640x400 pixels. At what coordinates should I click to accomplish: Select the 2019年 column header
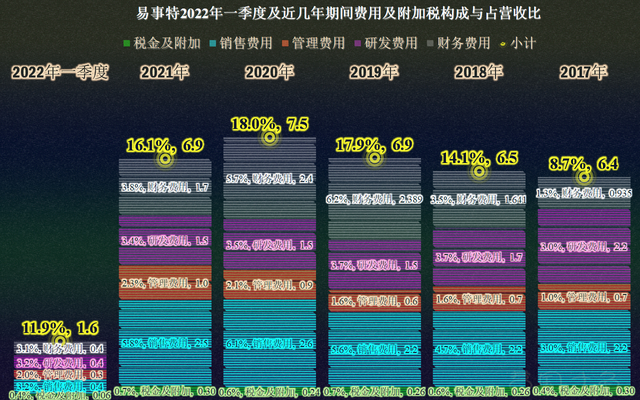point(374,73)
